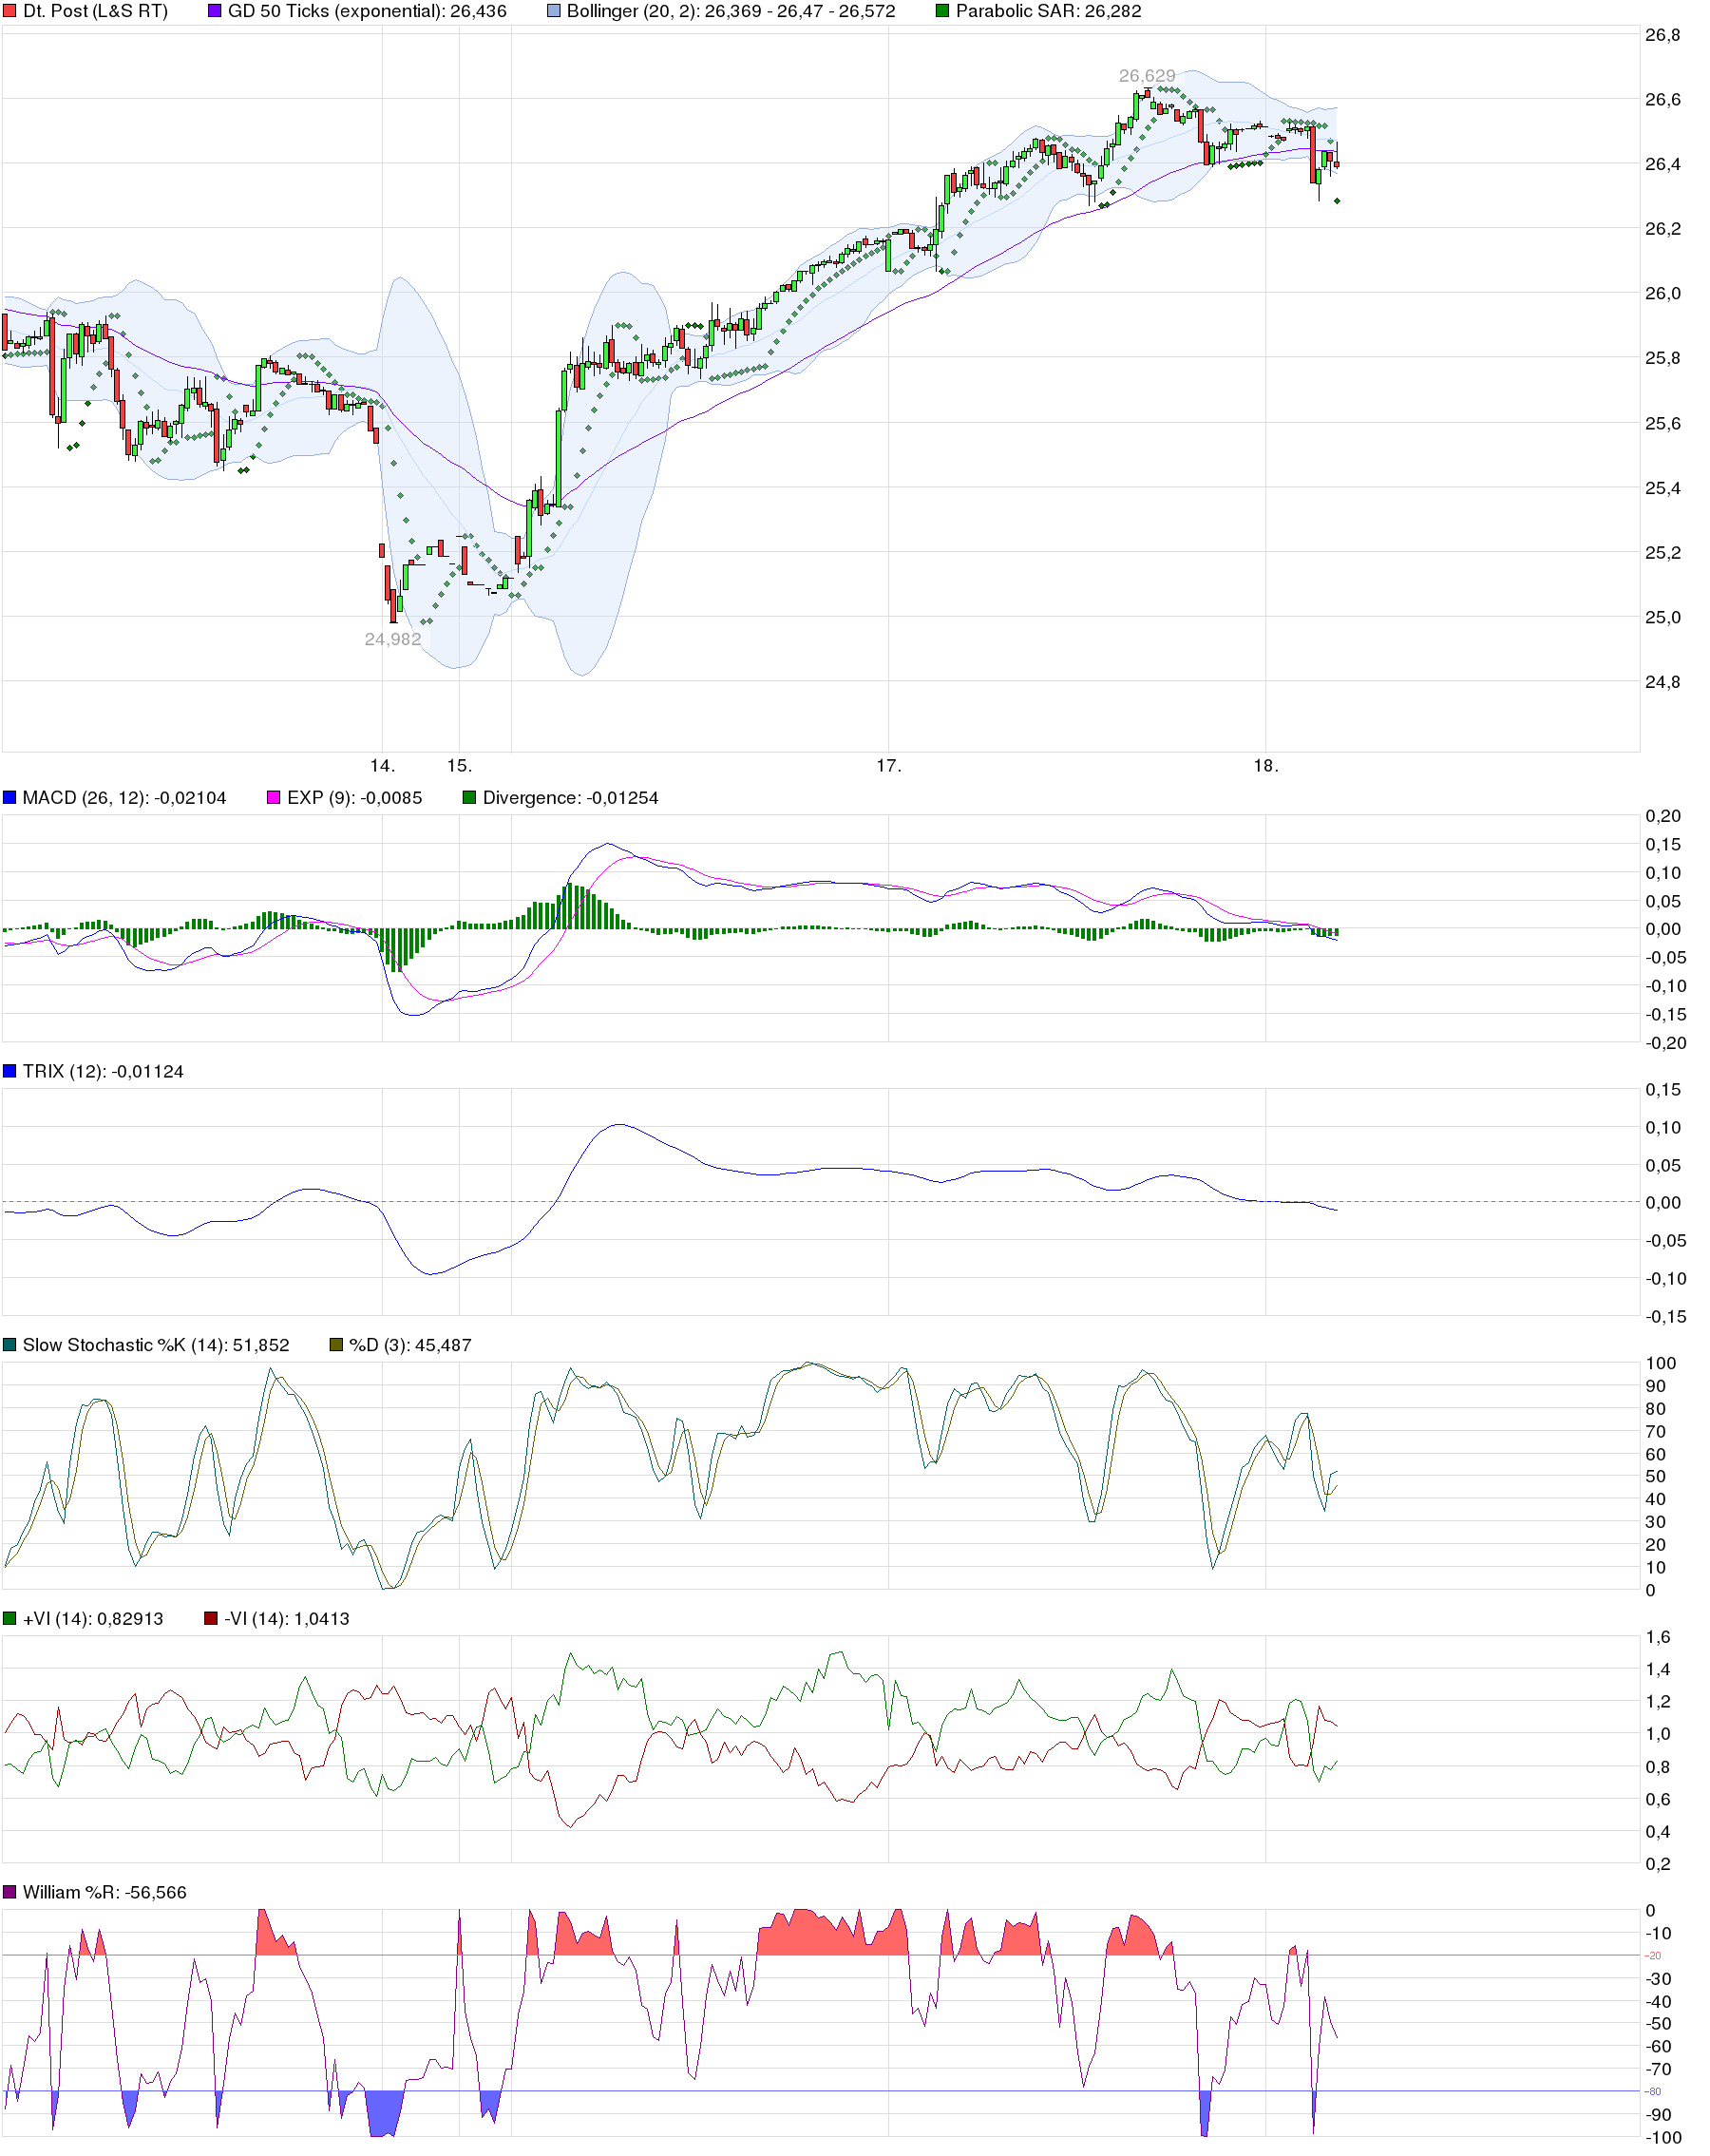
Task: Click the 50 Stochastic axis label
Action: click(x=1656, y=1477)
